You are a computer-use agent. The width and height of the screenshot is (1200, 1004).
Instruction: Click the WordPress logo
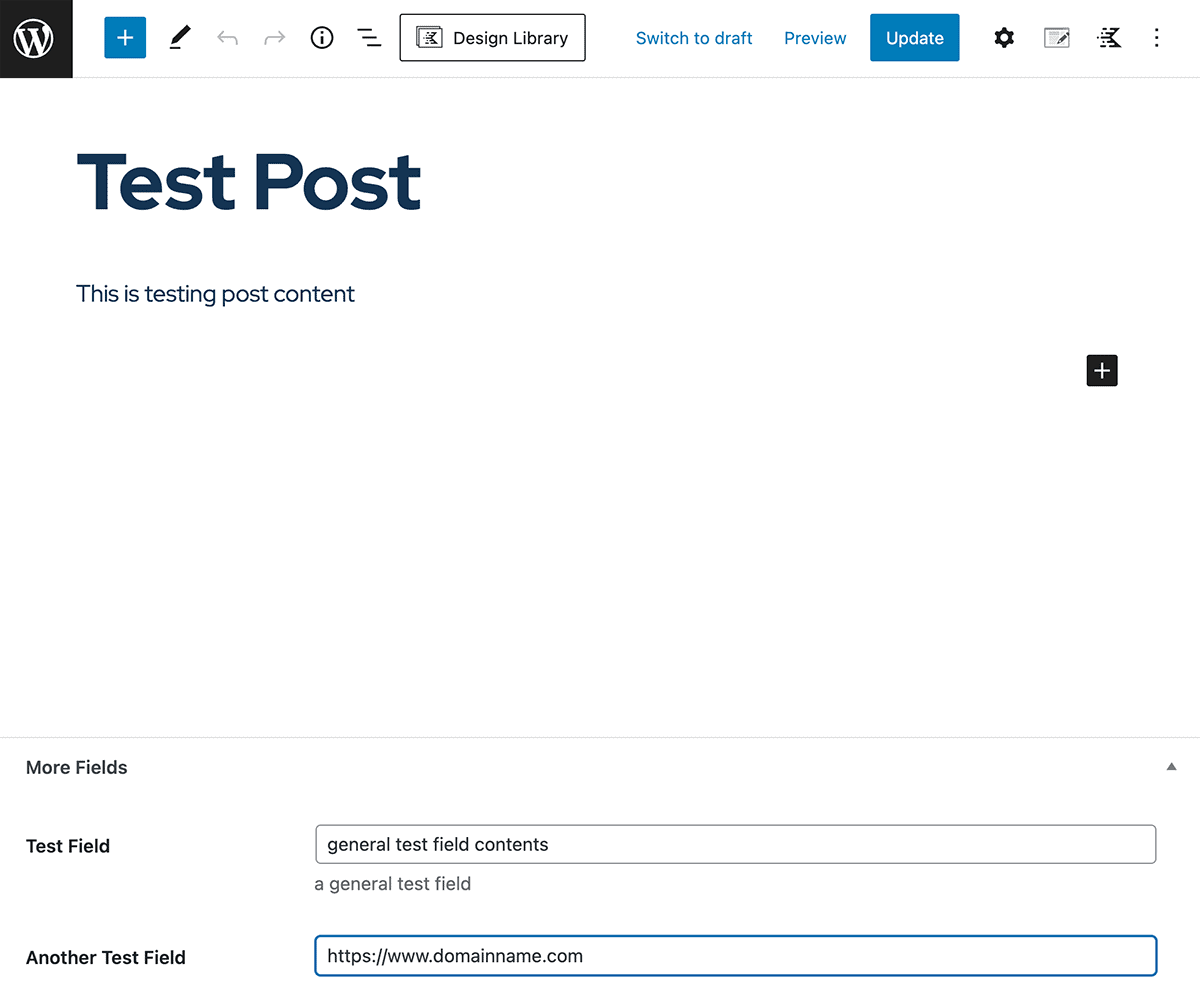[36, 38]
